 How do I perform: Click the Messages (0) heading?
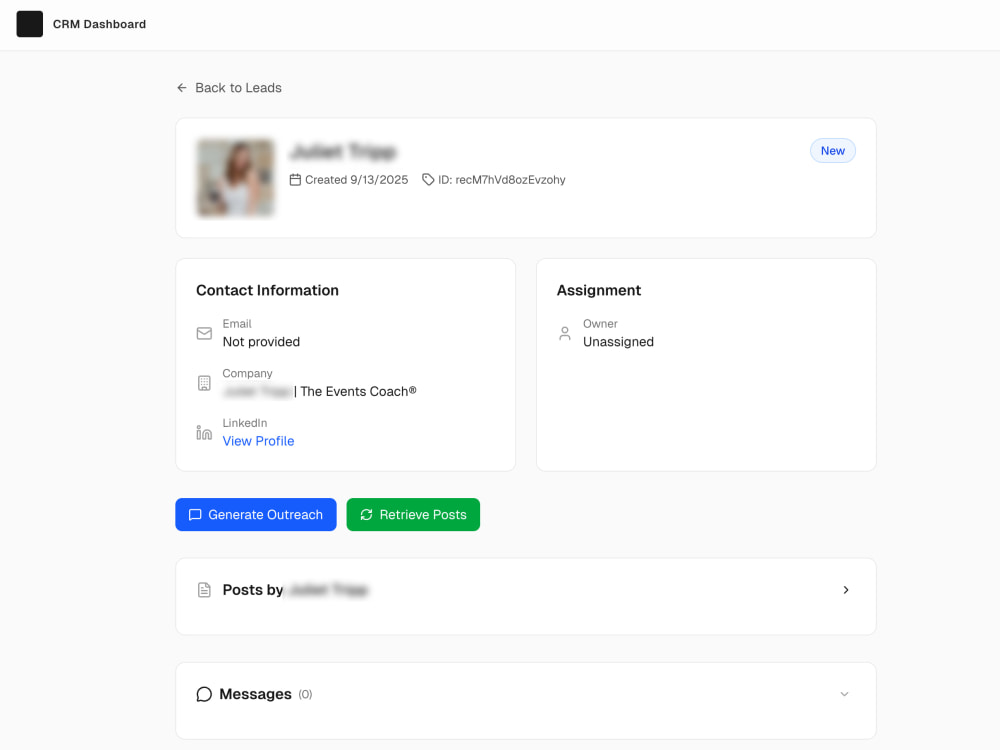(x=266, y=694)
